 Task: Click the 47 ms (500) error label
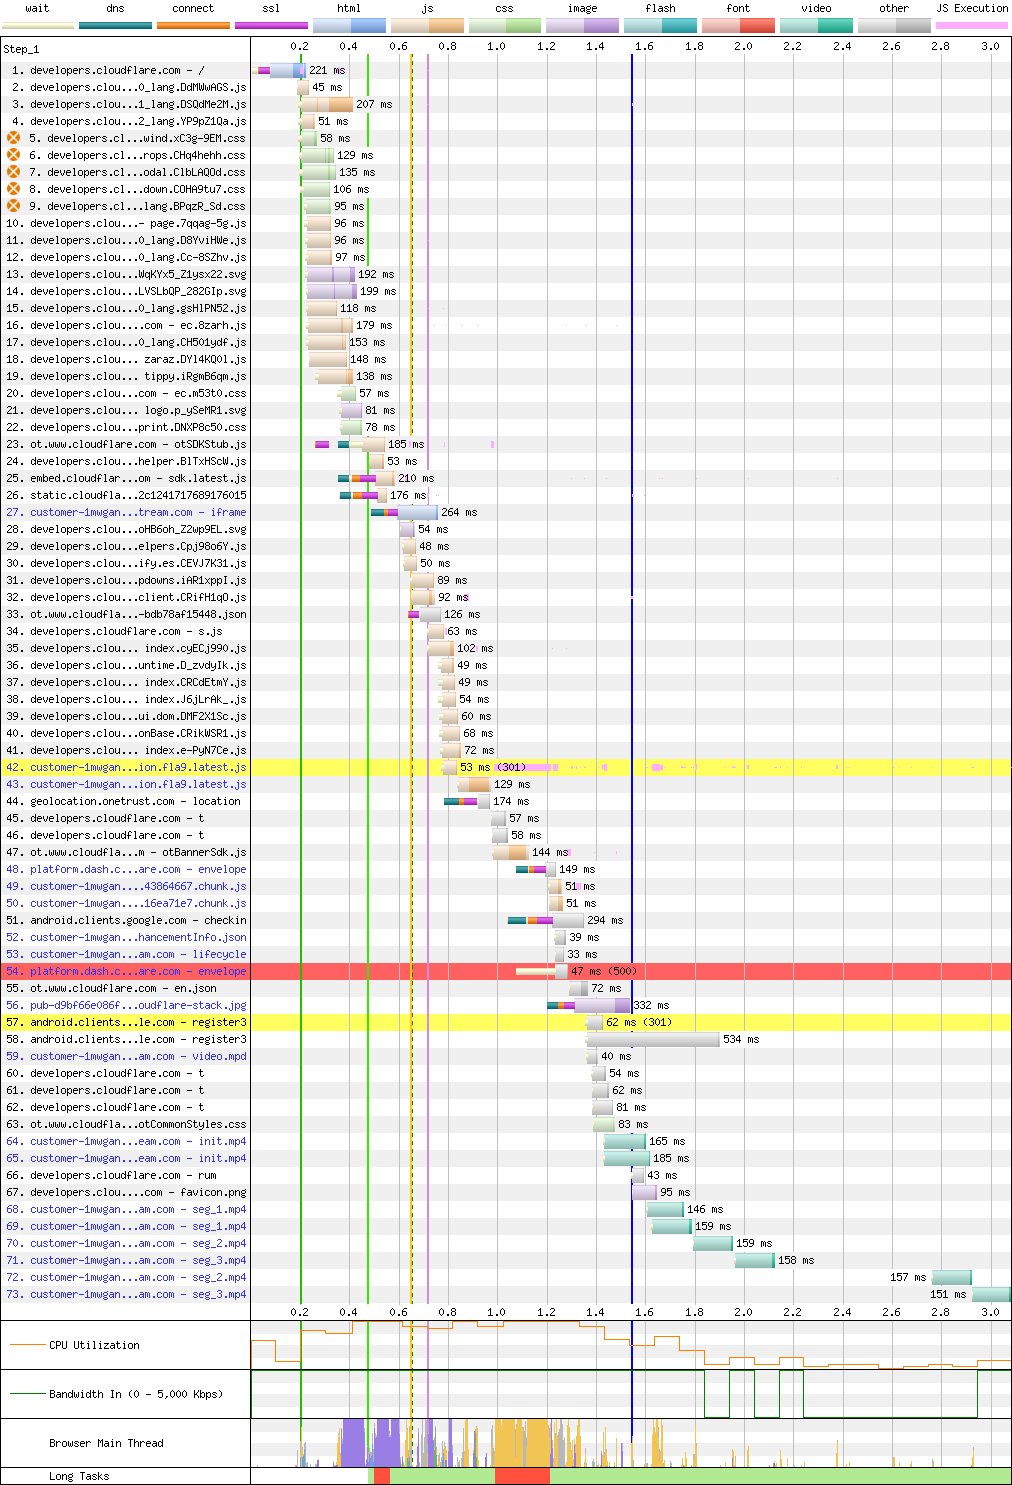(603, 971)
